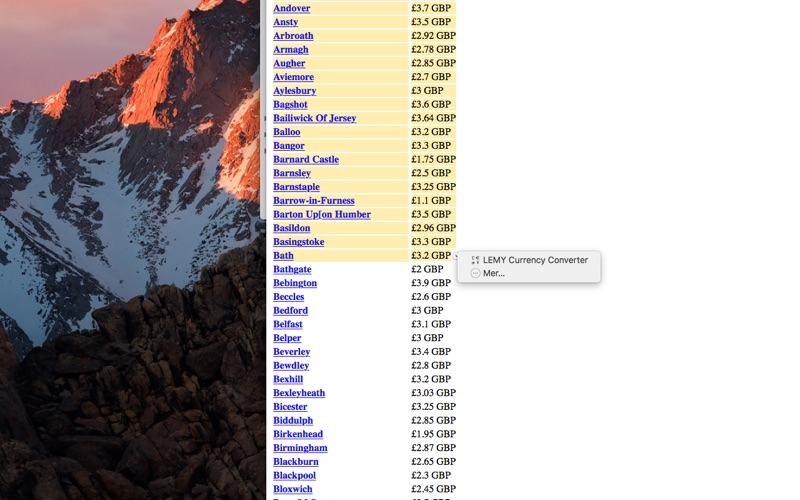
Task: Follow the Barnsley link
Action: click(x=291, y=173)
